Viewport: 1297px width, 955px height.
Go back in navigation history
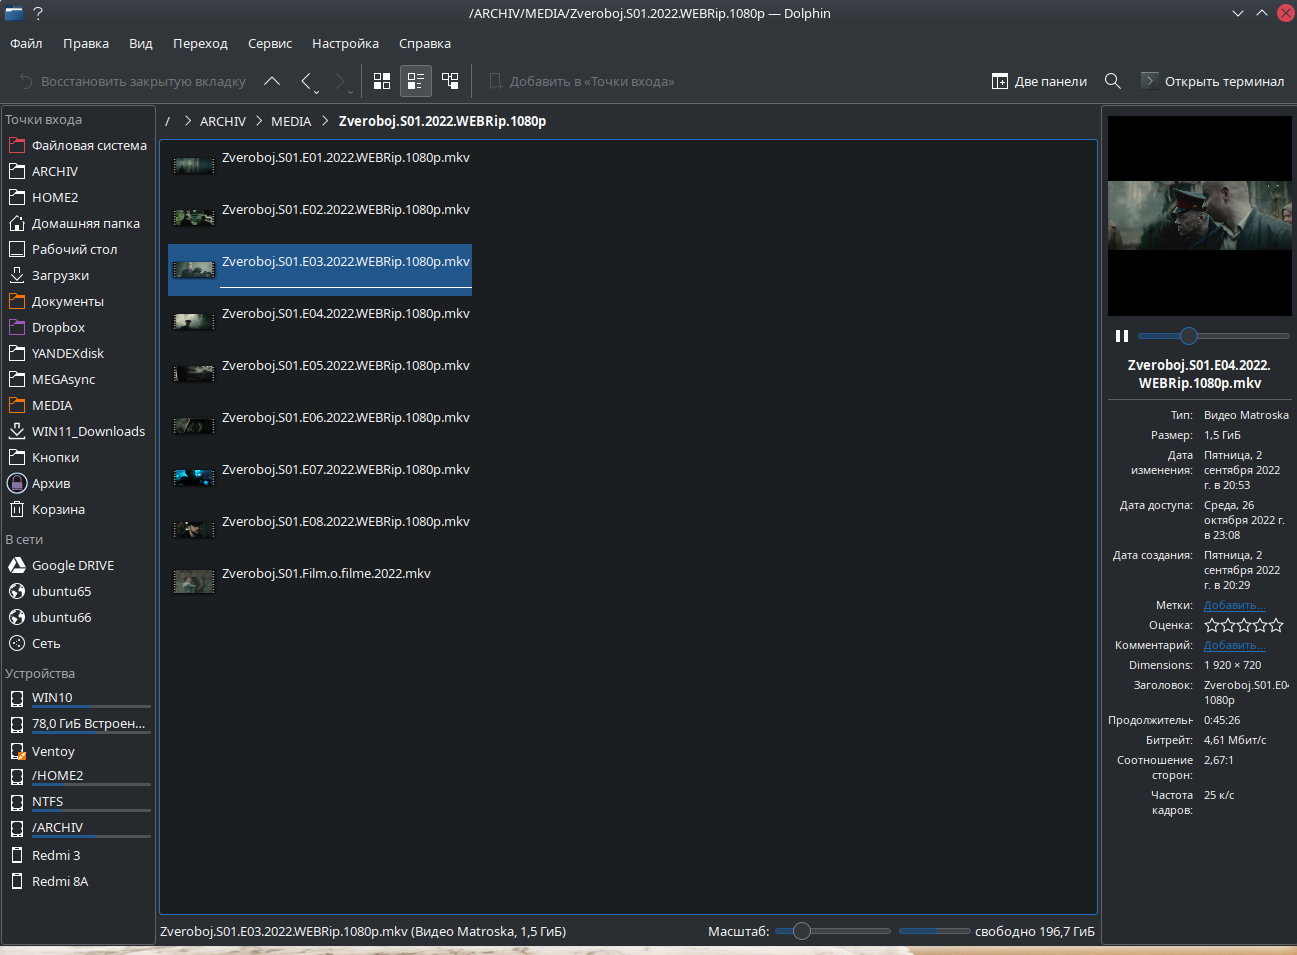click(308, 81)
